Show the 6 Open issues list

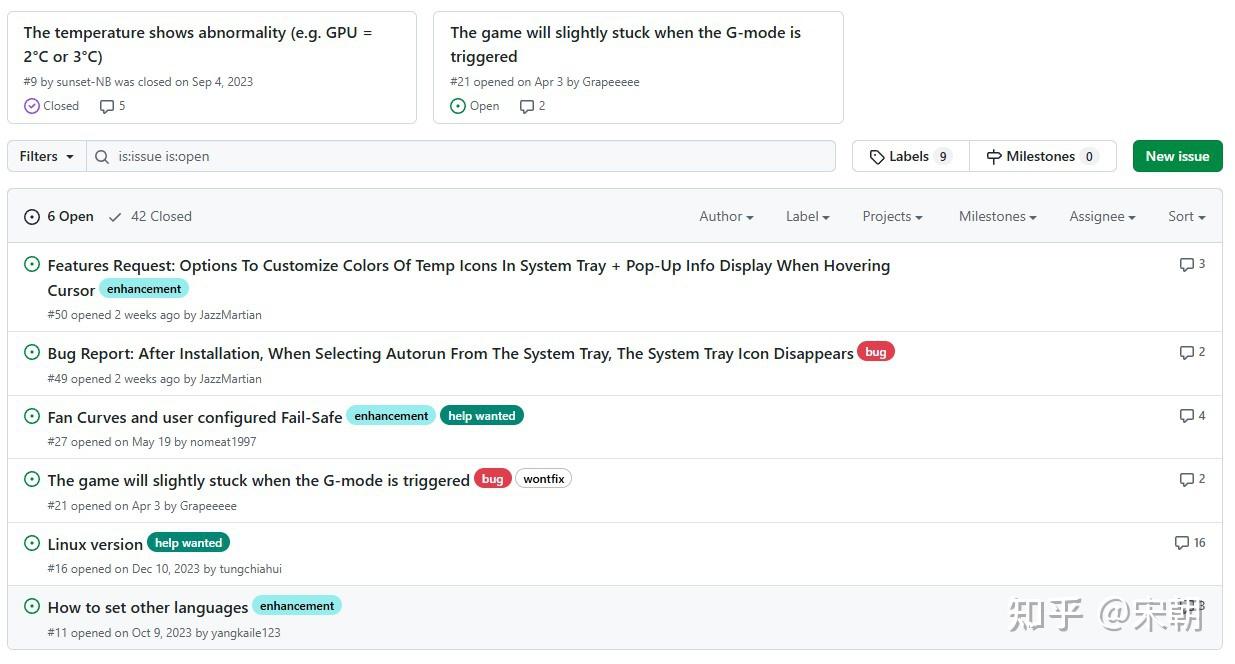(59, 216)
